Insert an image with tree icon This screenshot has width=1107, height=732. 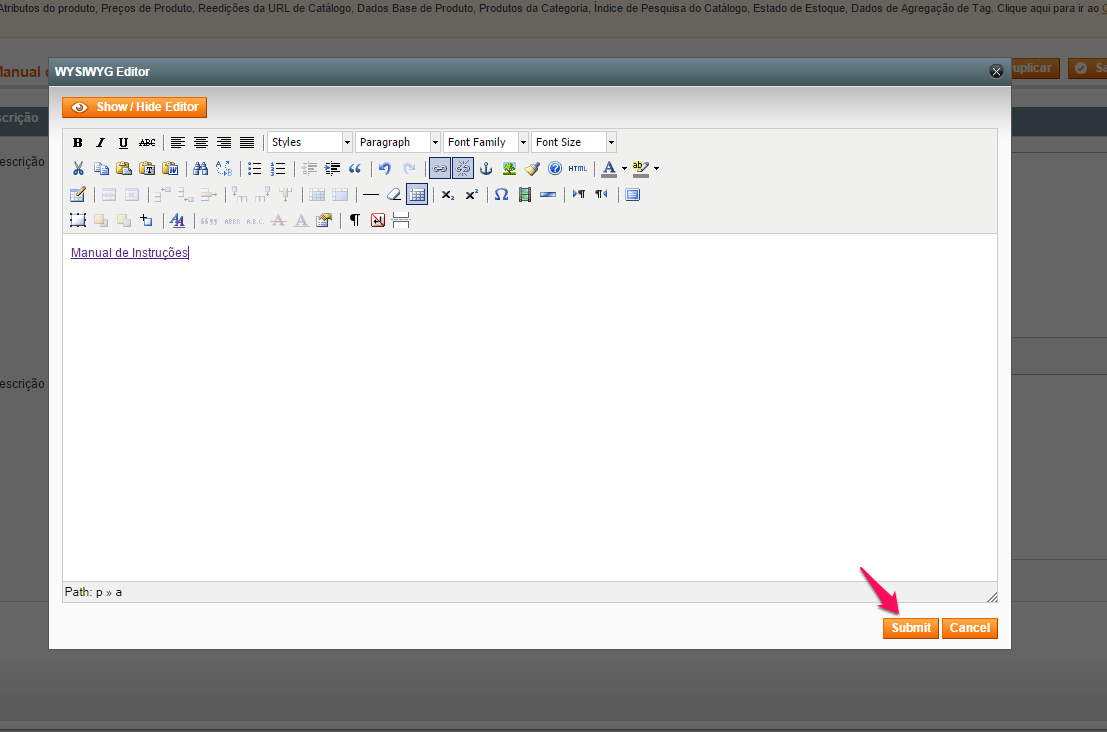(509, 168)
